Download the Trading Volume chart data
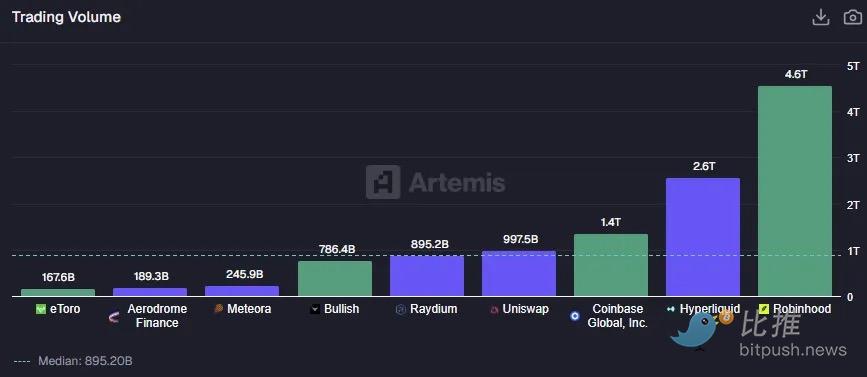 click(821, 17)
